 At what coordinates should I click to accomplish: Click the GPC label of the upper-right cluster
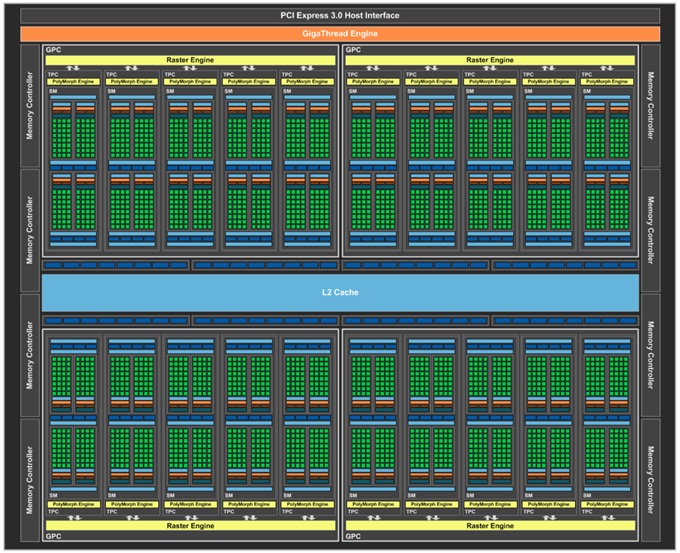pyautogui.click(x=353, y=50)
